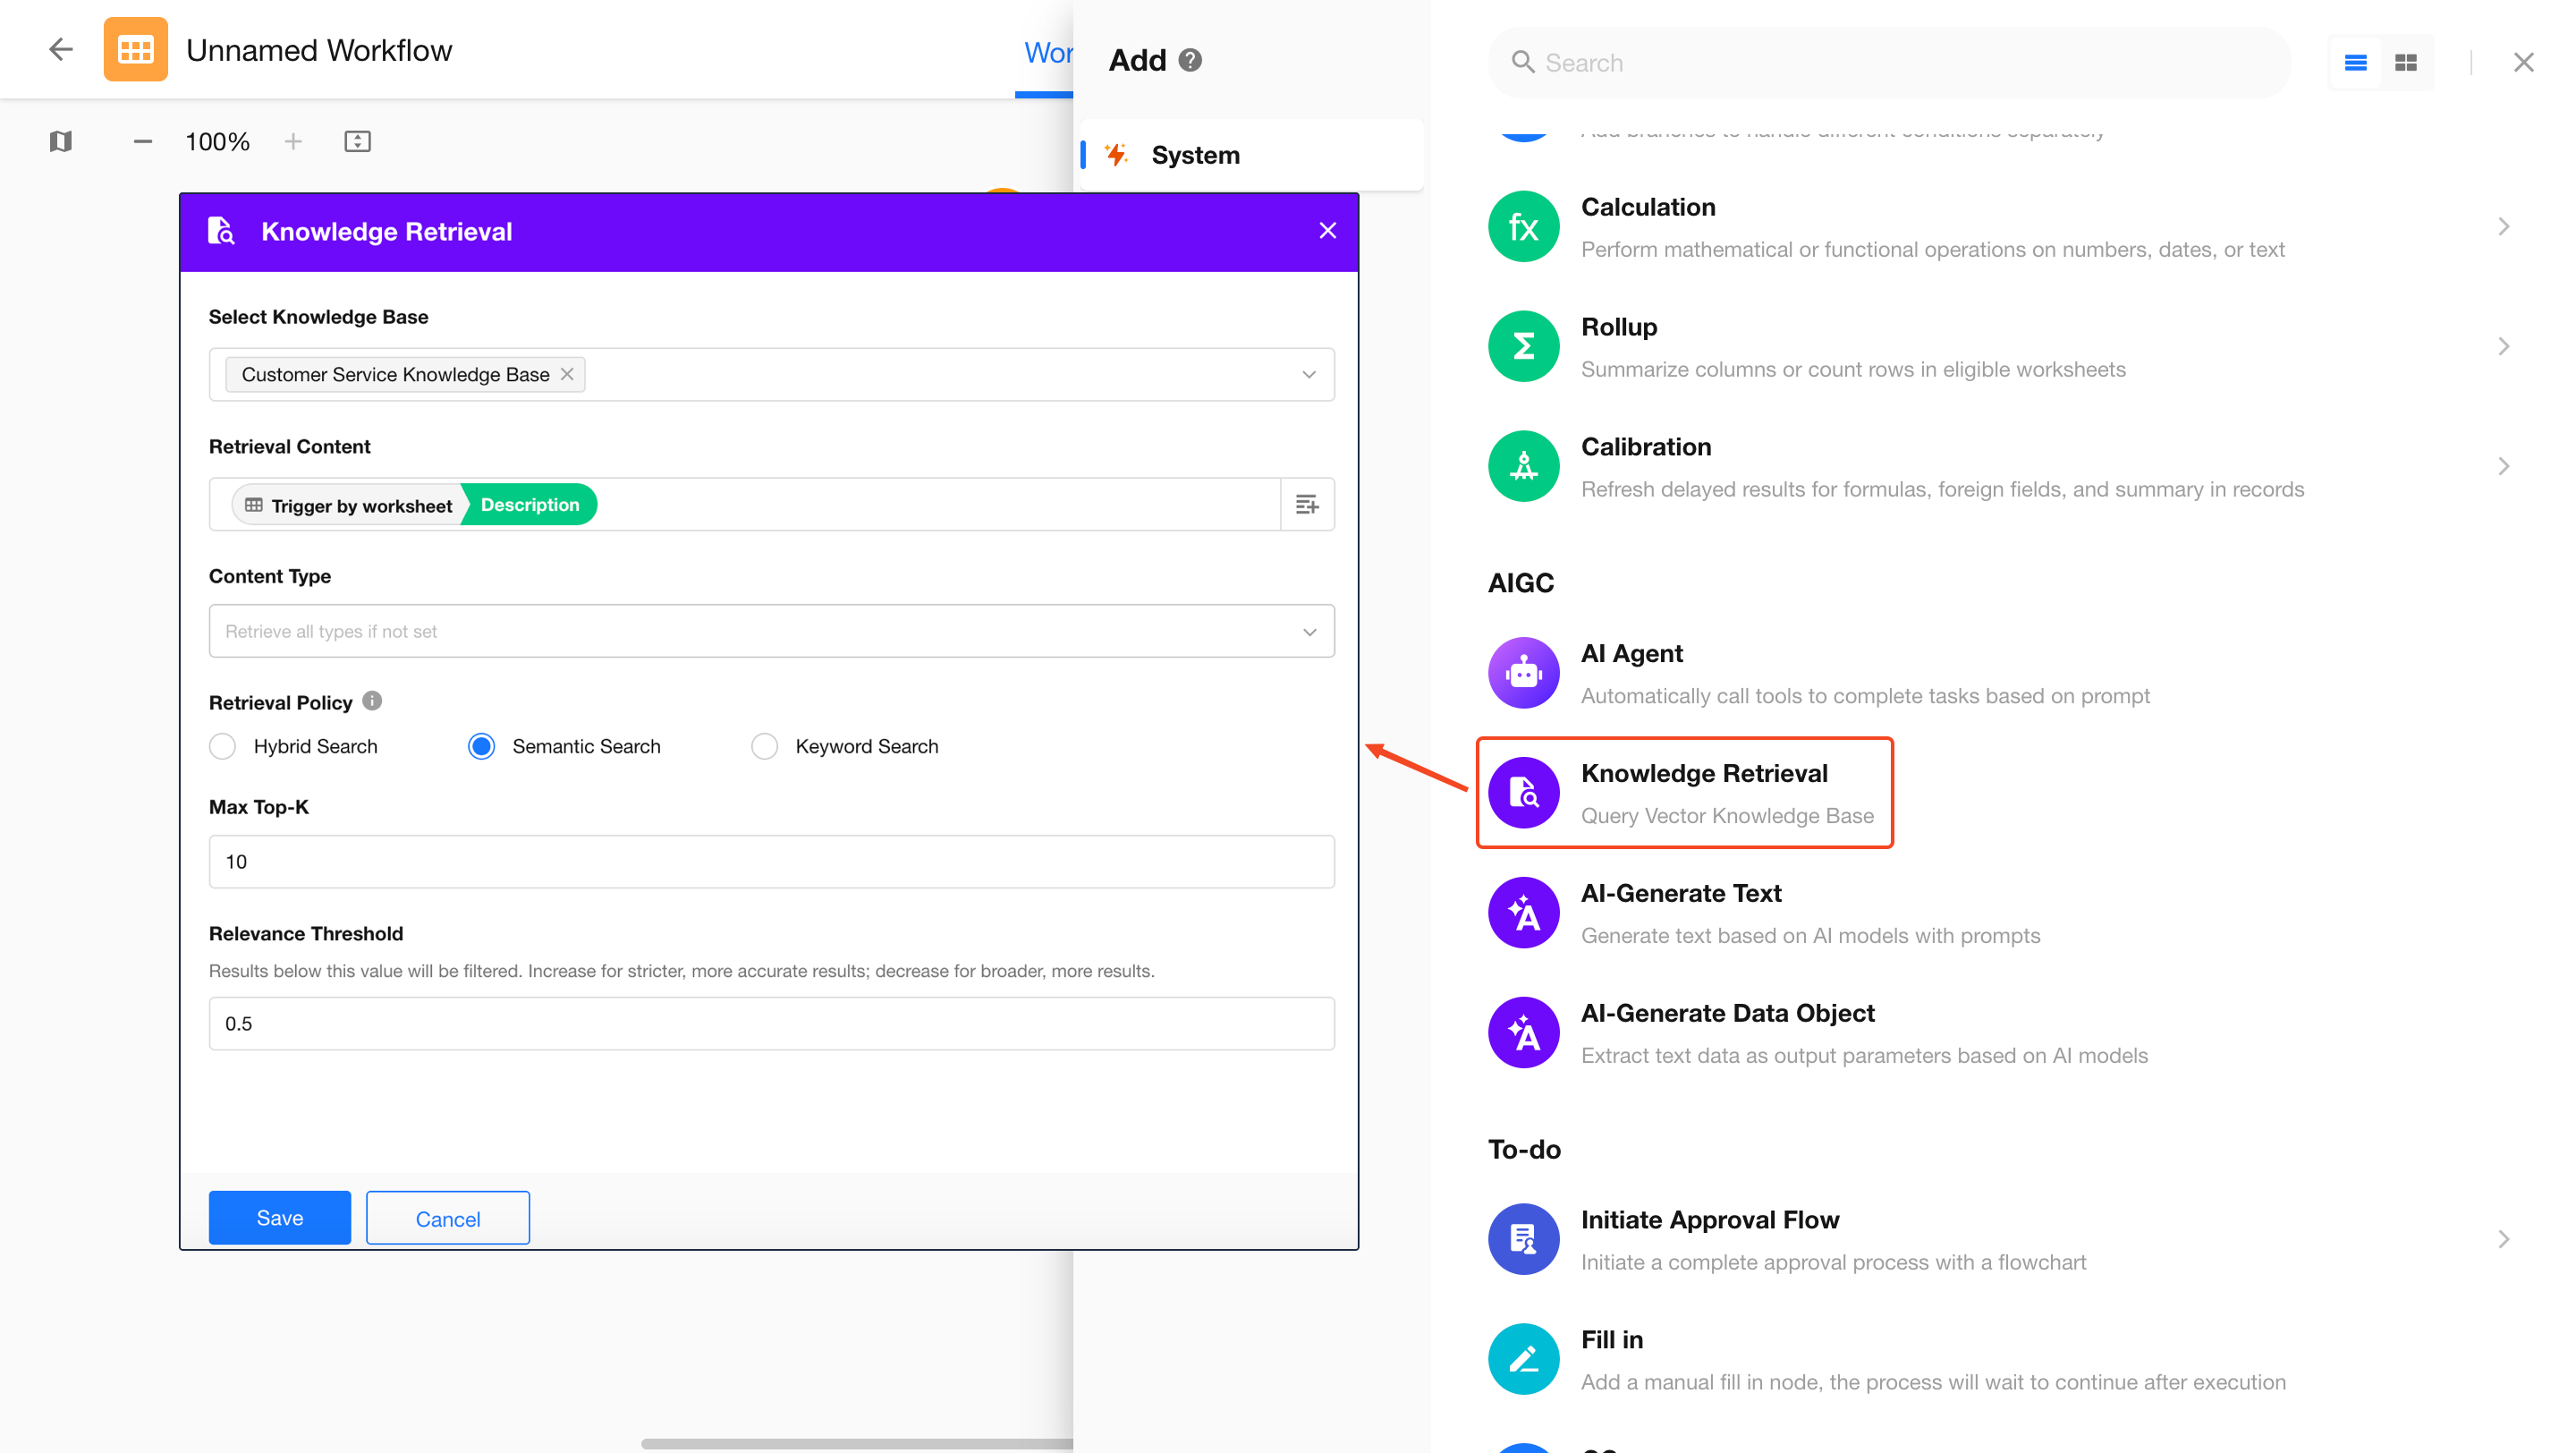
Task: Open the Select Knowledge Base dropdown
Action: (x=1308, y=375)
